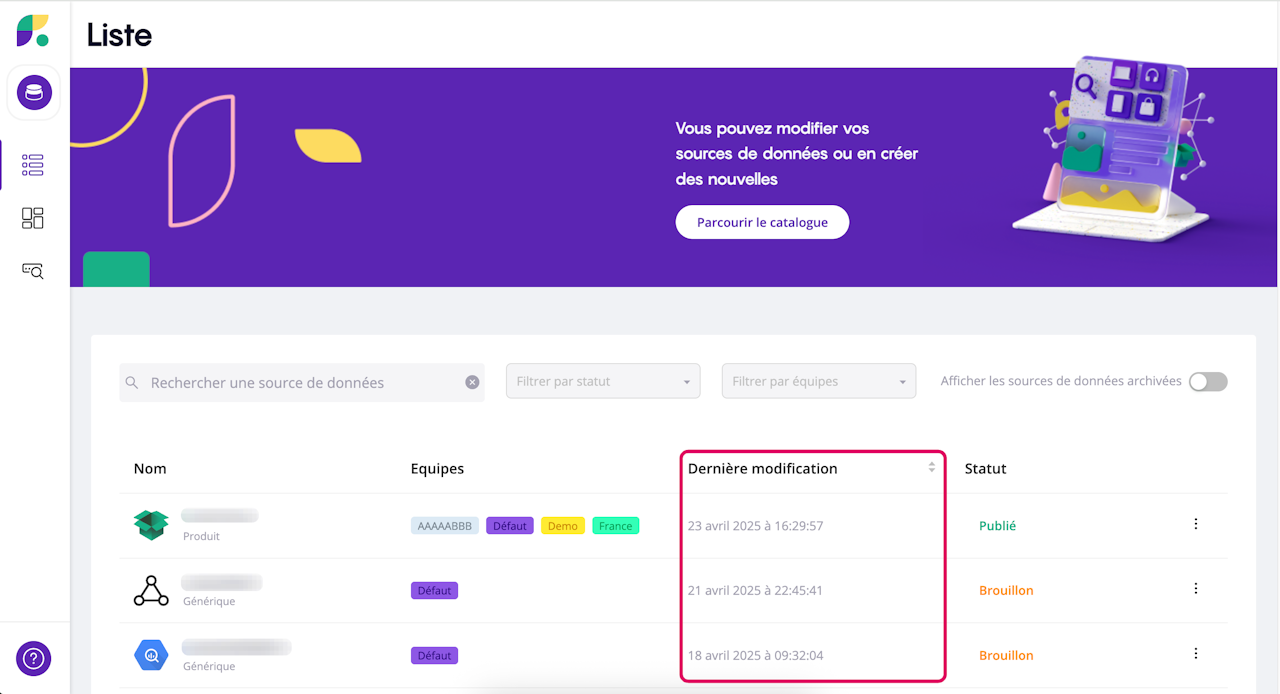Click the Nom column header
Image resolution: width=1280 pixels, height=694 pixels.
[150, 468]
